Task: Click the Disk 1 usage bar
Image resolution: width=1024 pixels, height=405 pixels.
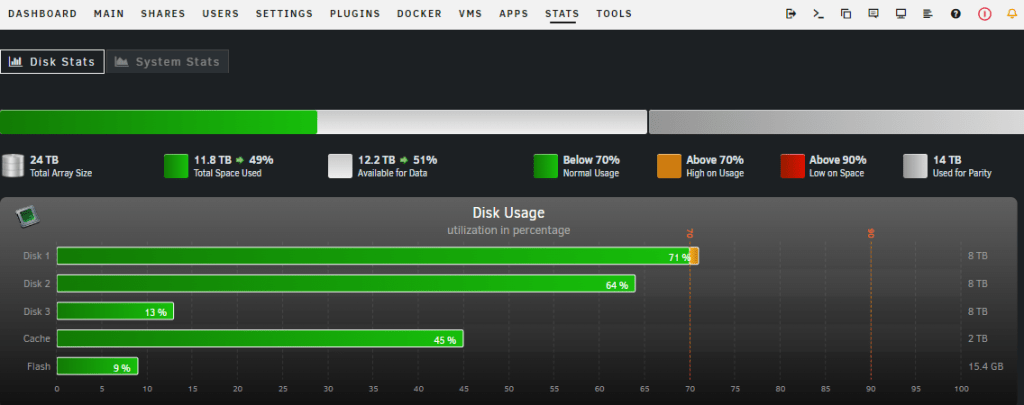Action: pyautogui.click(x=376, y=256)
